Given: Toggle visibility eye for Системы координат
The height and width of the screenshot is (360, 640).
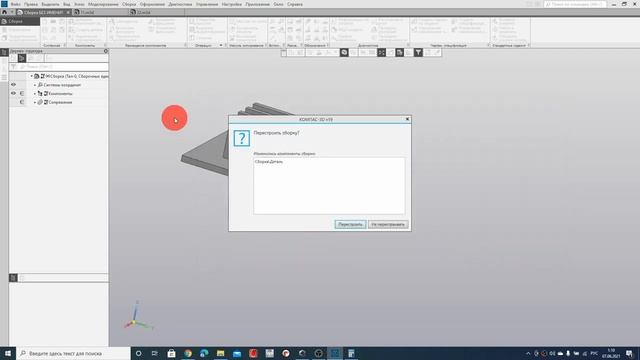Looking at the screenshot, I should (x=13, y=84).
